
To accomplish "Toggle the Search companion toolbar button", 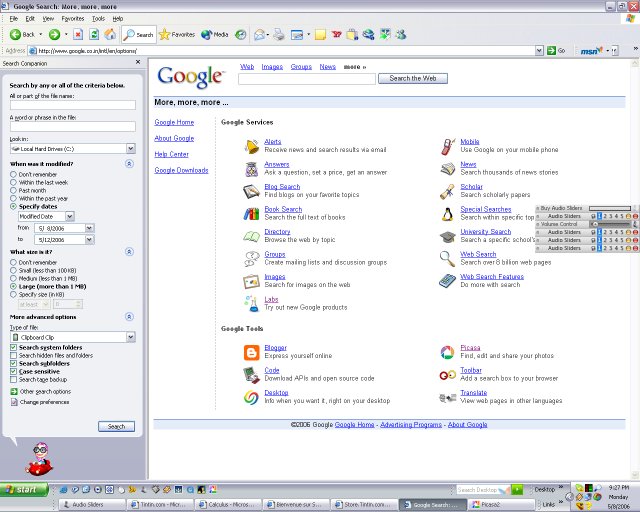I will point(138,35).
